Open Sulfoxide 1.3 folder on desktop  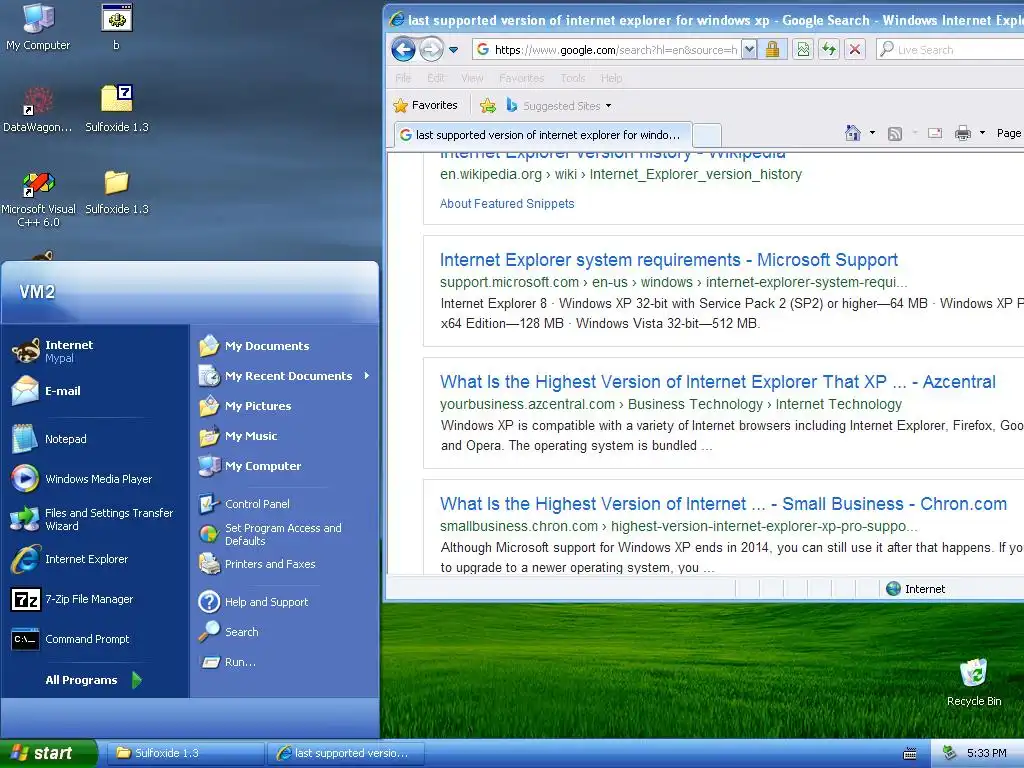pos(117,192)
